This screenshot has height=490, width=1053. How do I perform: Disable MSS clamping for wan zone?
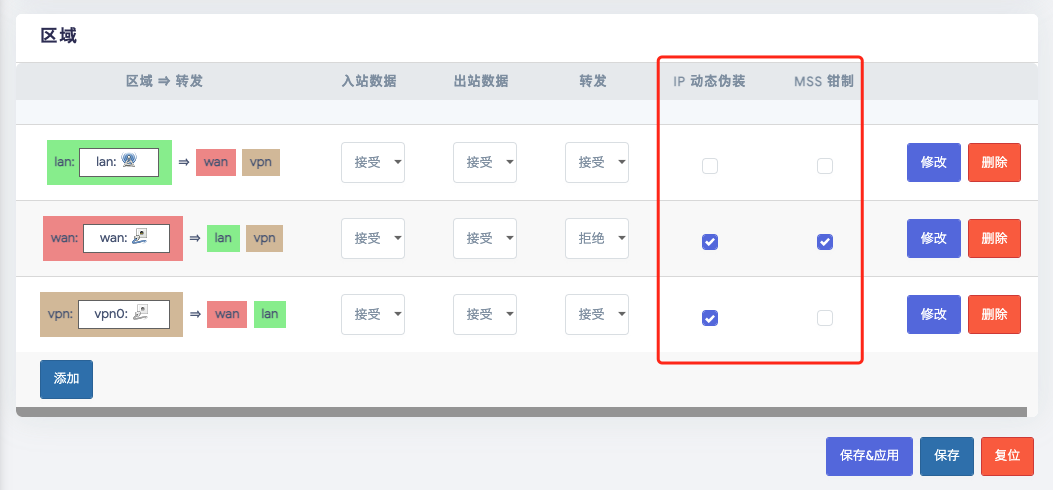[825, 242]
